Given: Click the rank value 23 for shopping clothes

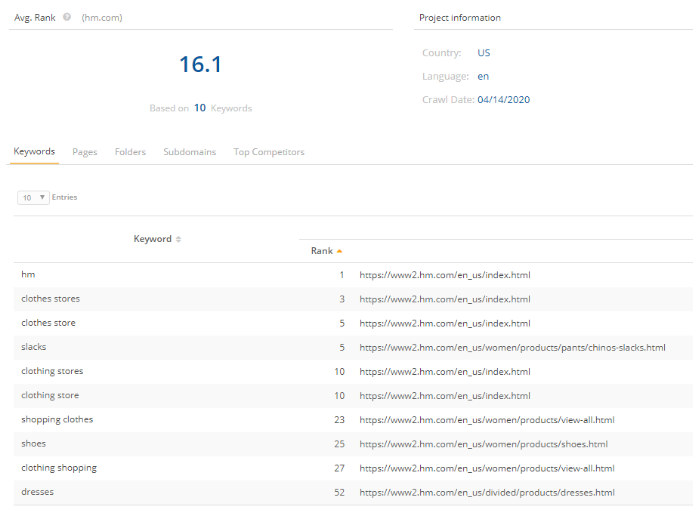Looking at the screenshot, I should (339, 420).
